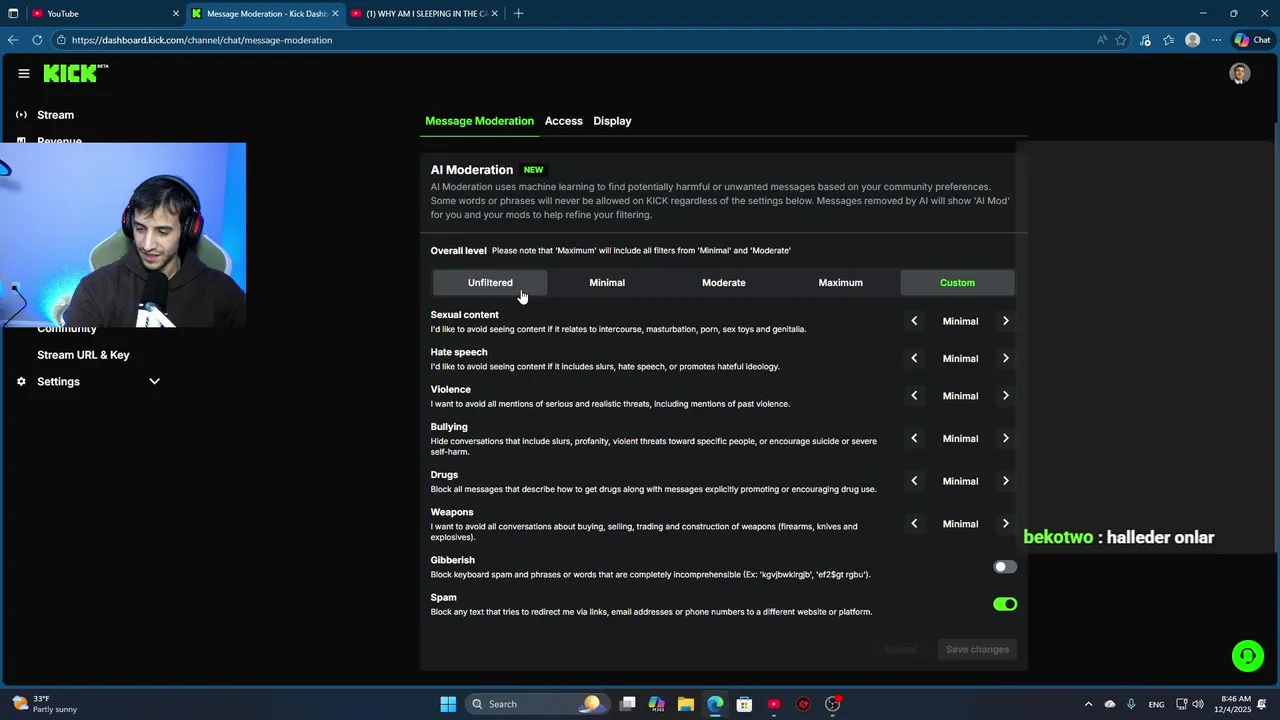Open the Favorites list icon in the Edge toolbar

(1168, 40)
